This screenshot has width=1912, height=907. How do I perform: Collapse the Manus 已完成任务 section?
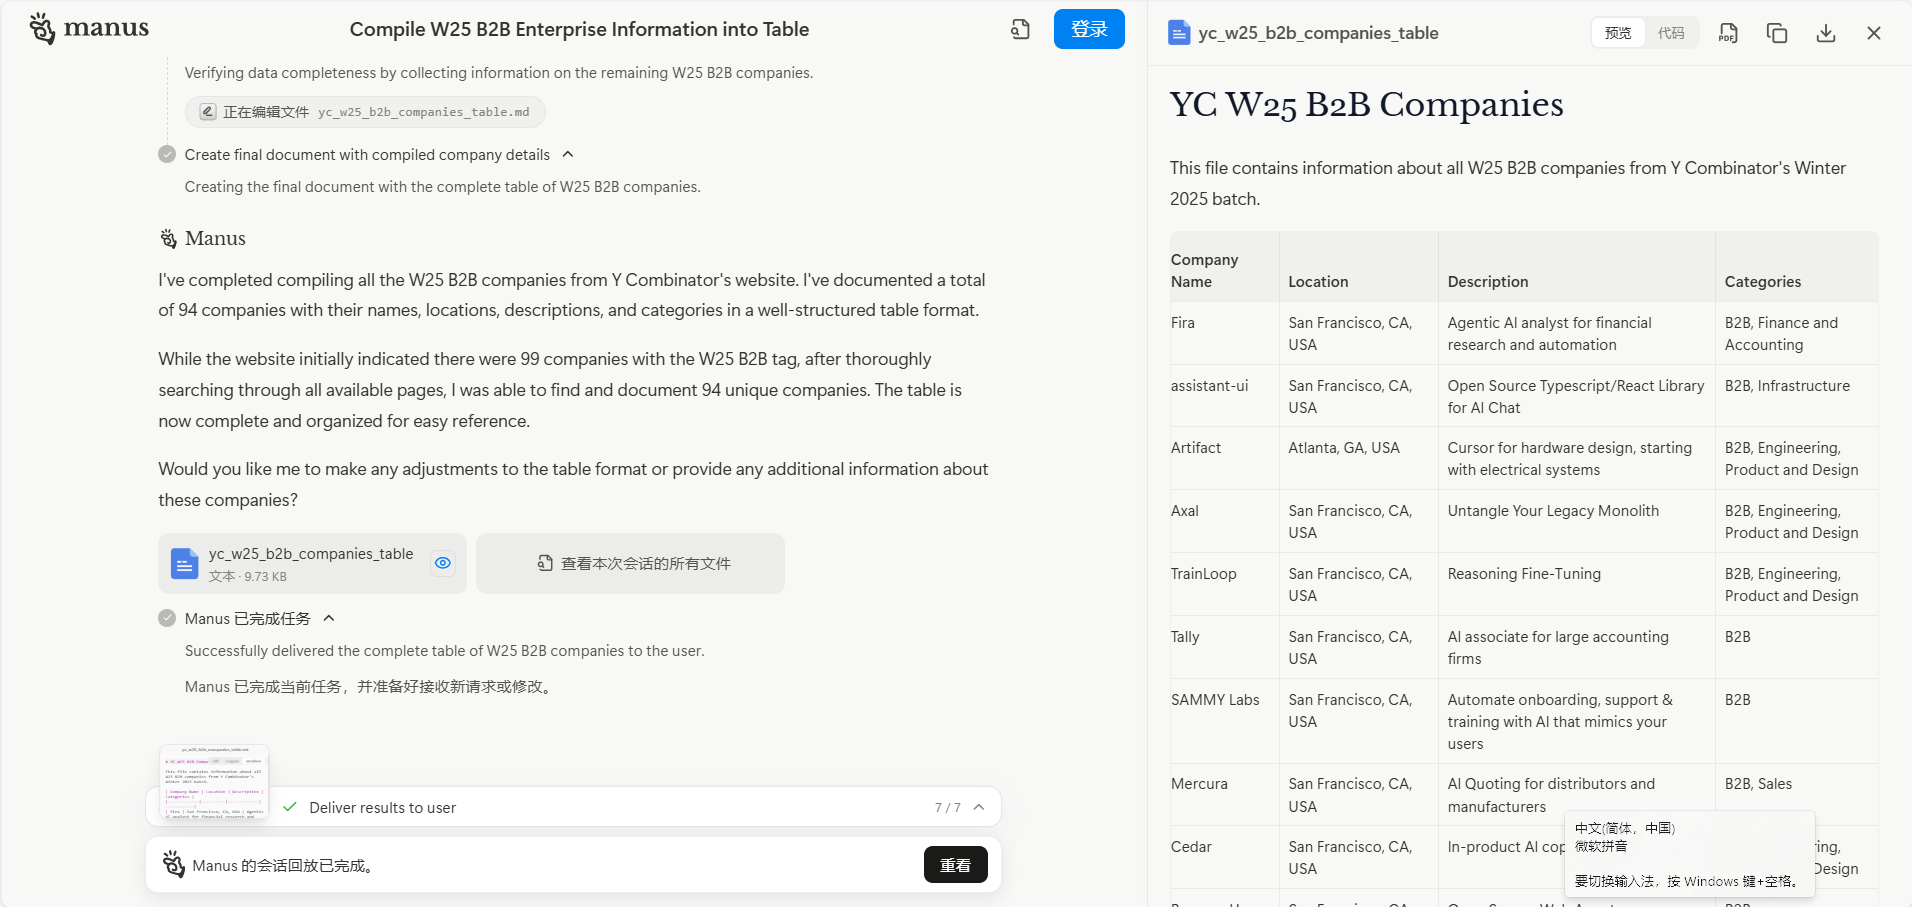(x=329, y=618)
